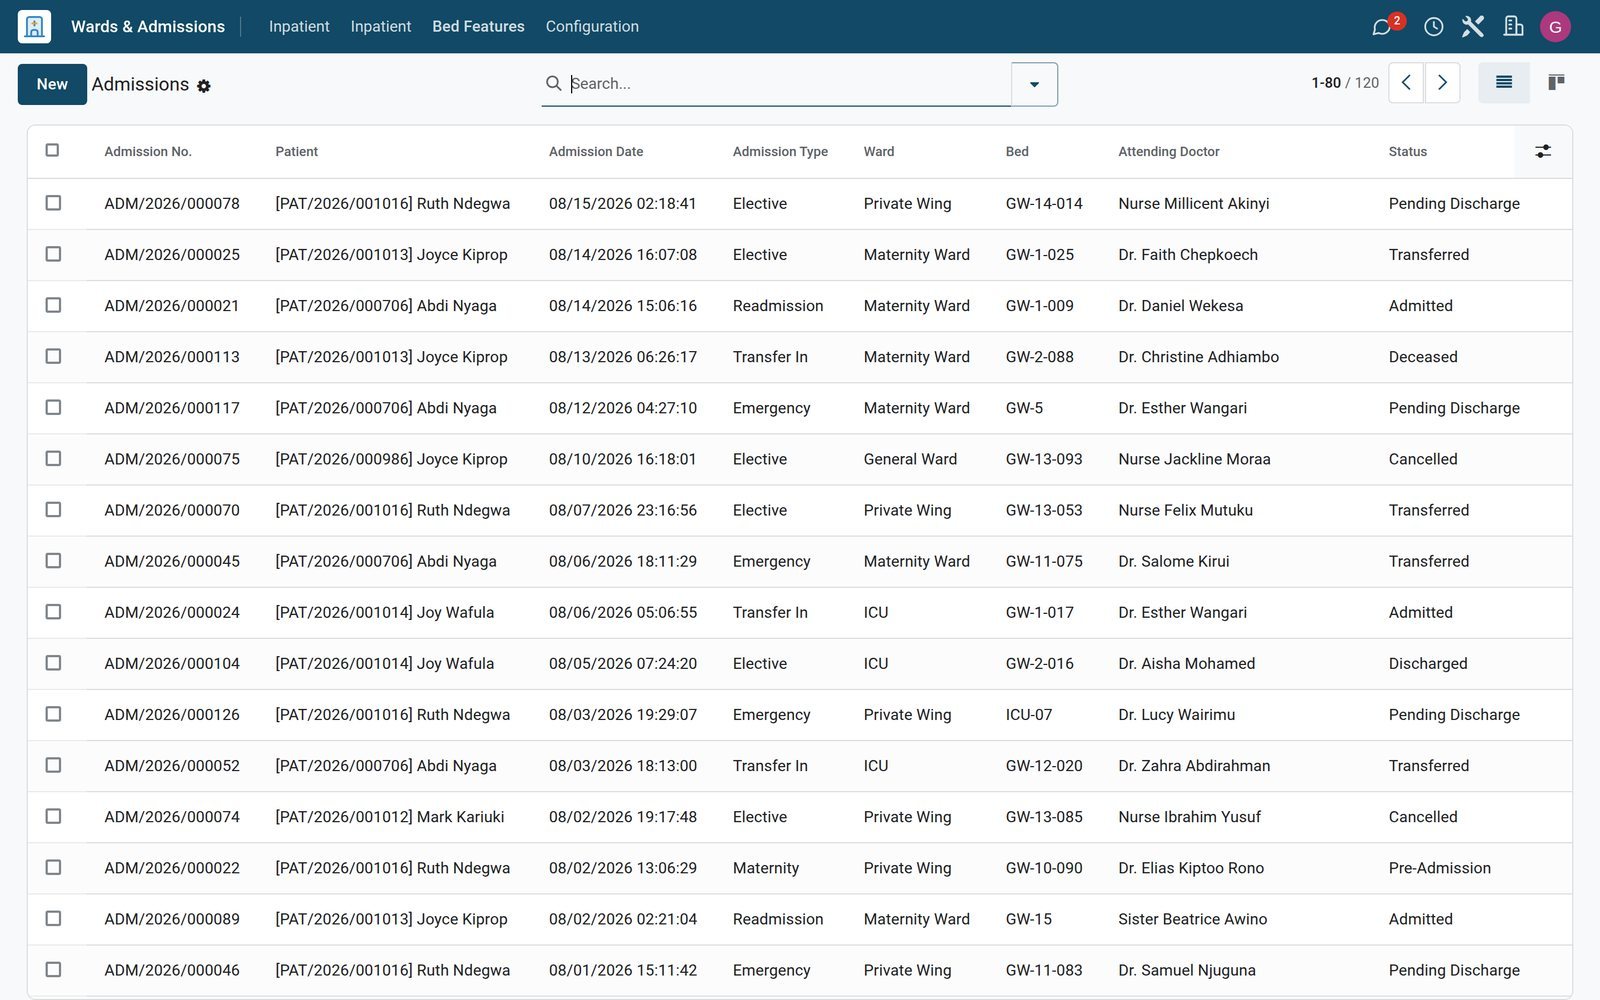Click the Deceased status cell
The image size is (1600, 1000).
pos(1423,357)
